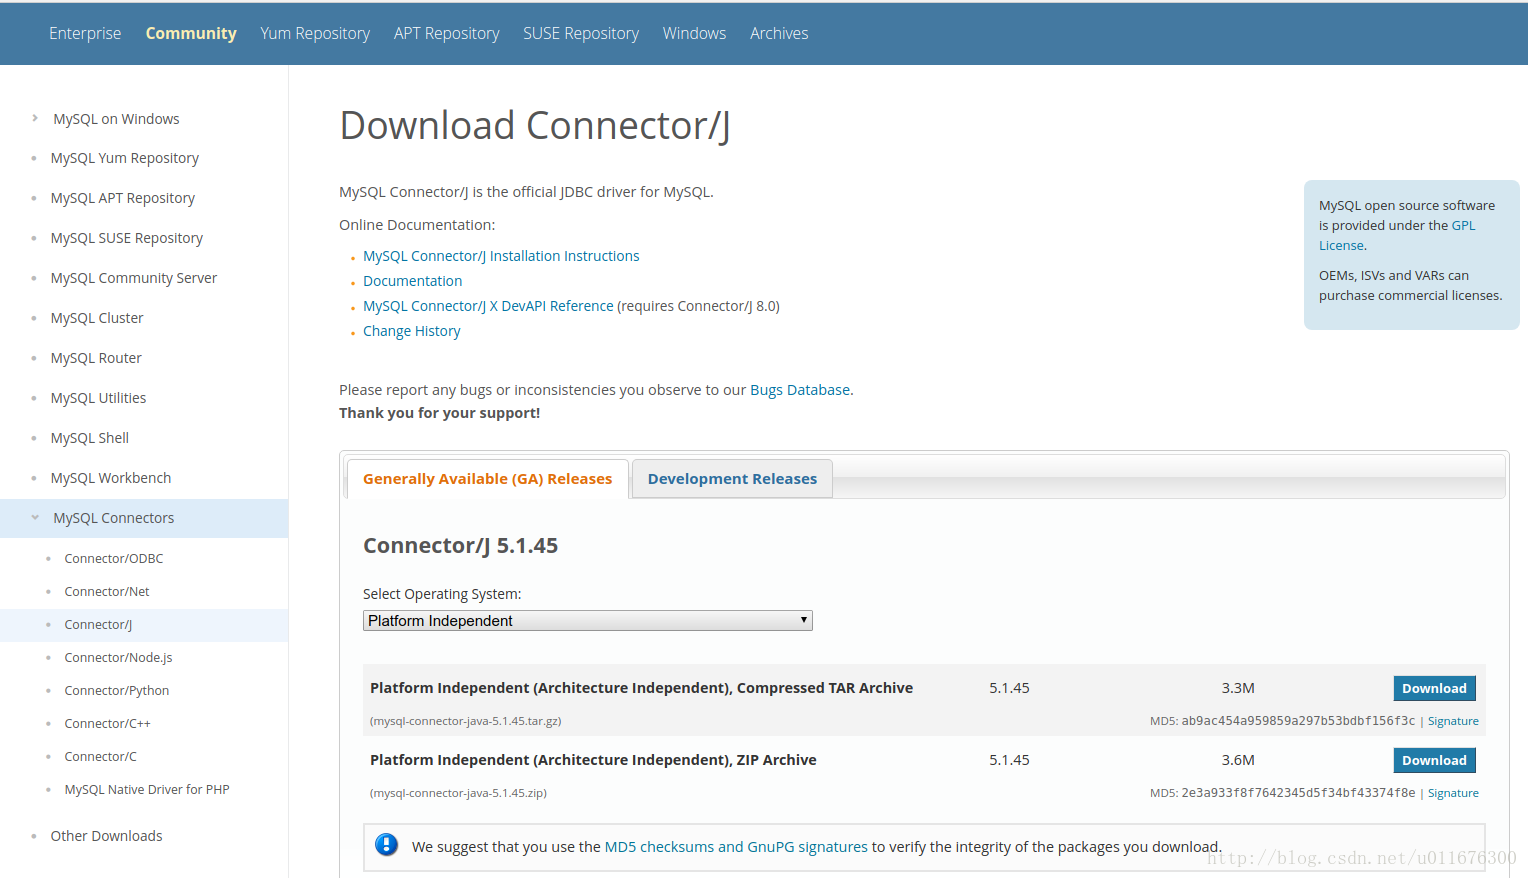The image size is (1528, 878).
Task: Go to Yum Repository in top bar
Action: 315,33
